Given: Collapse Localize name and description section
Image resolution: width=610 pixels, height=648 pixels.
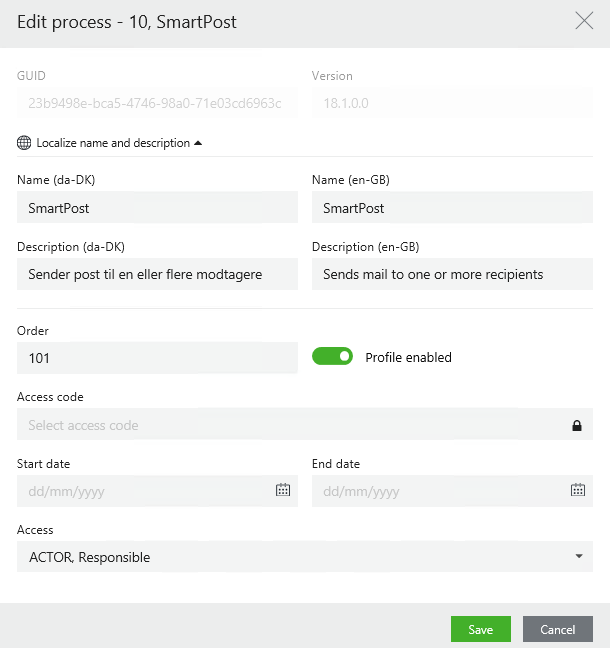Looking at the screenshot, I should (198, 143).
